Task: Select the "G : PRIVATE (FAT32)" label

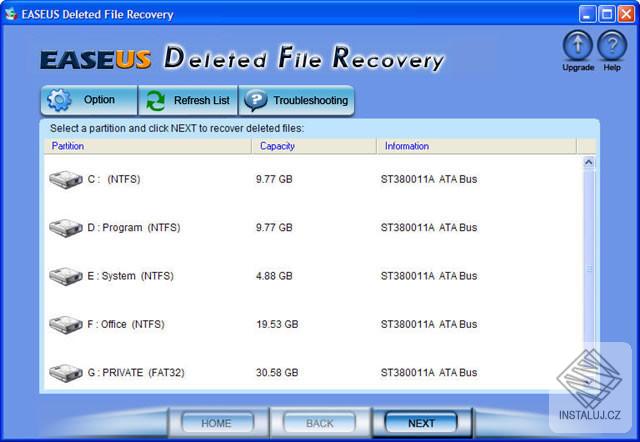Action: point(136,373)
